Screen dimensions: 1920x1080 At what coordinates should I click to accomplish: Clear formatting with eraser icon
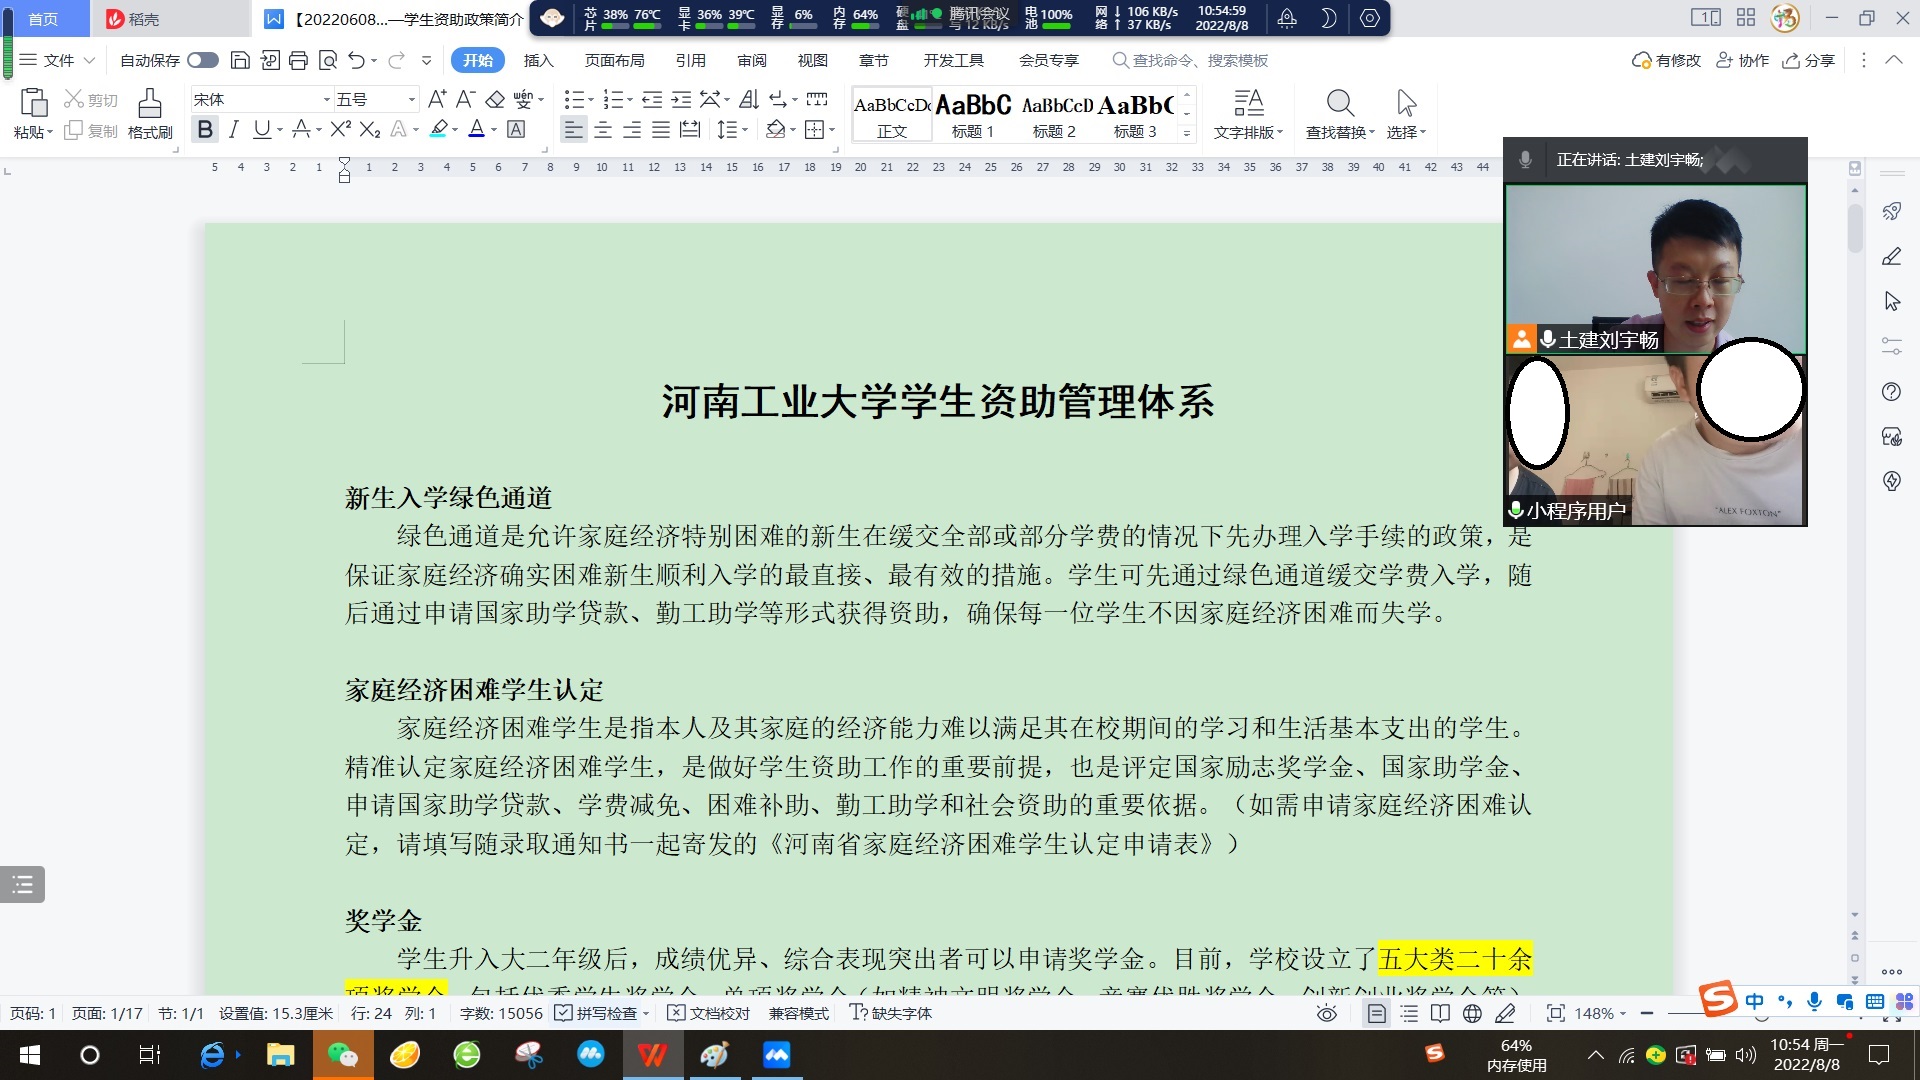pyautogui.click(x=495, y=99)
